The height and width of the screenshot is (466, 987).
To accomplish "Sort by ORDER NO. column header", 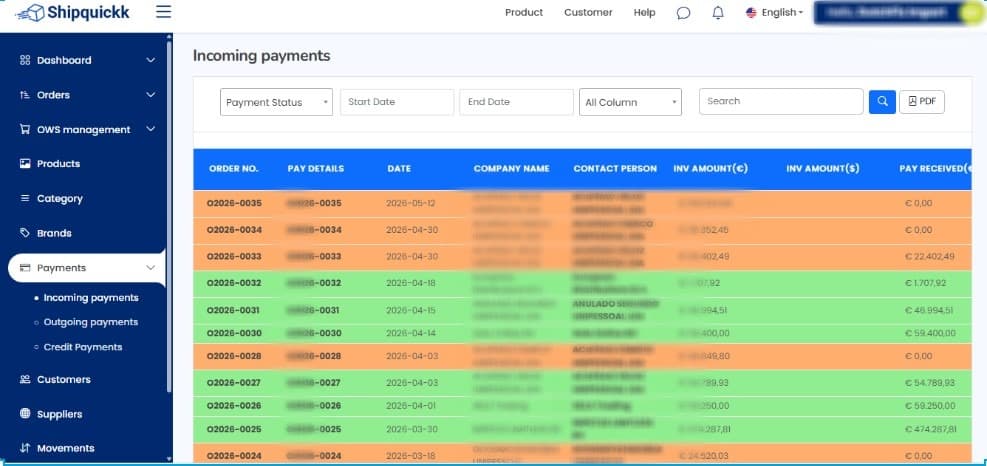I will [234, 169].
